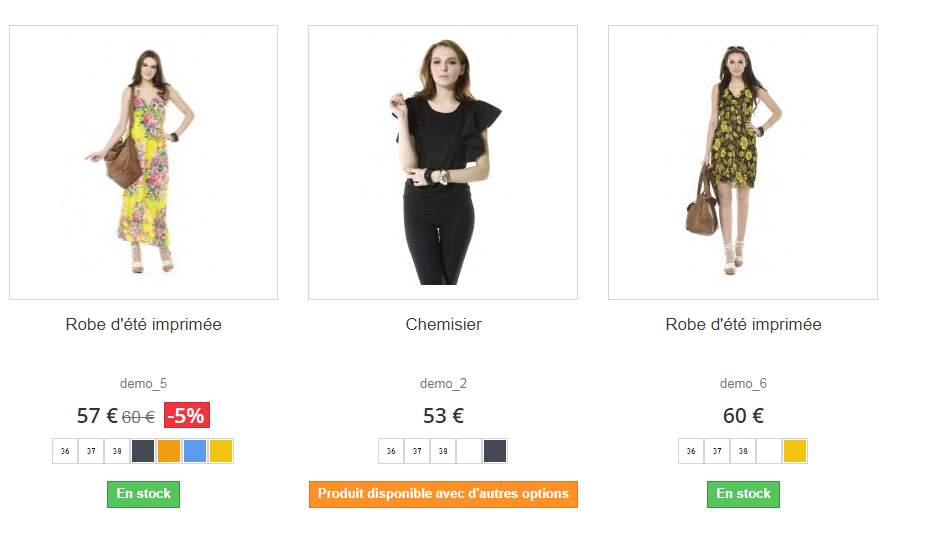
Task: Click the orange 'Produit disponible avec d'autres options' label
Action: point(443,494)
